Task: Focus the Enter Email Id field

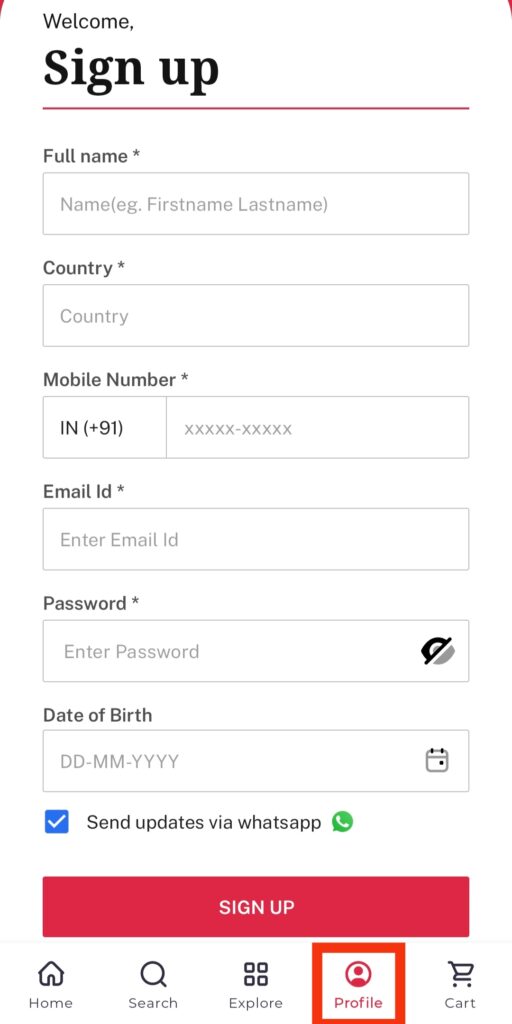Action: tap(256, 539)
